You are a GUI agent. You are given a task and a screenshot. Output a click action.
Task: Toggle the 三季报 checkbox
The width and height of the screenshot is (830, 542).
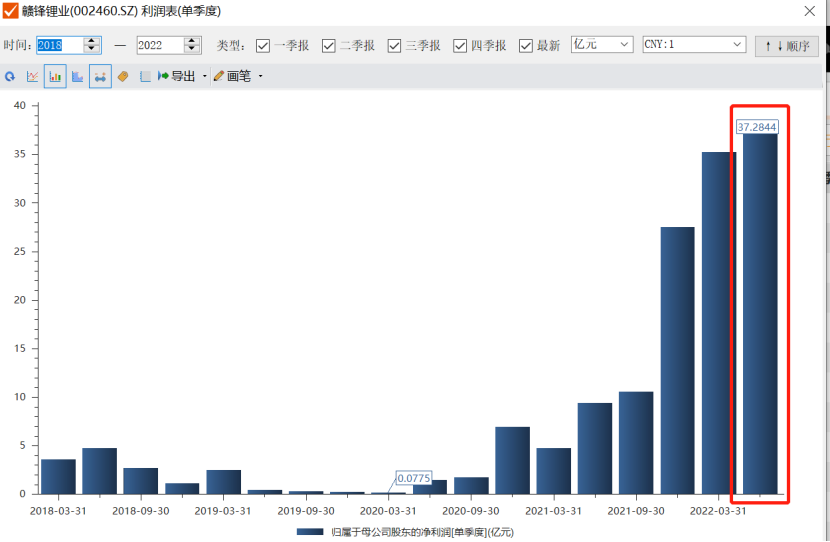pyautogui.click(x=394, y=45)
